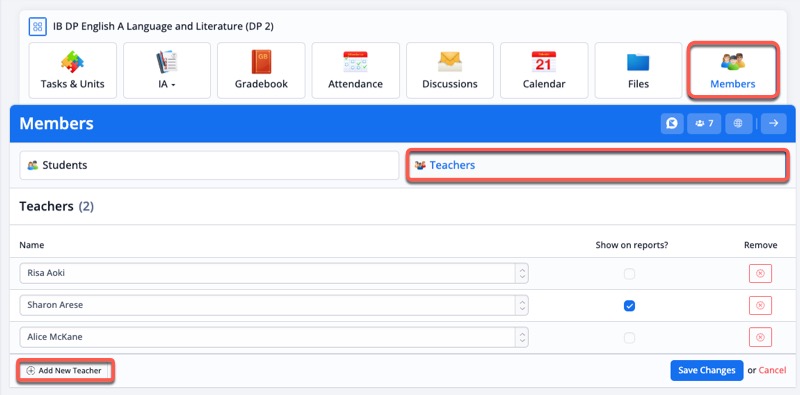The width and height of the screenshot is (800, 395).
Task: Enable Show on reports for Alice McKane
Action: 630,338
